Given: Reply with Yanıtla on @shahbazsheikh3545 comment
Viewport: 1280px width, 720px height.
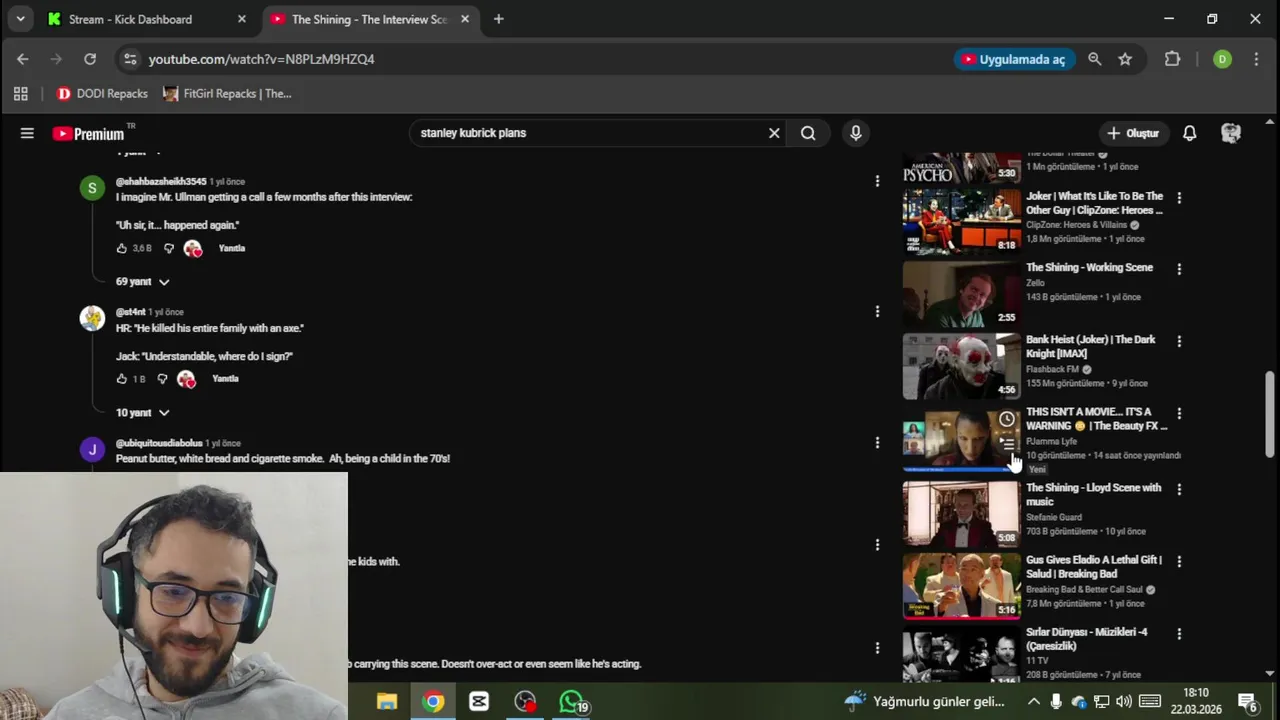Looking at the screenshot, I should click(x=231, y=248).
